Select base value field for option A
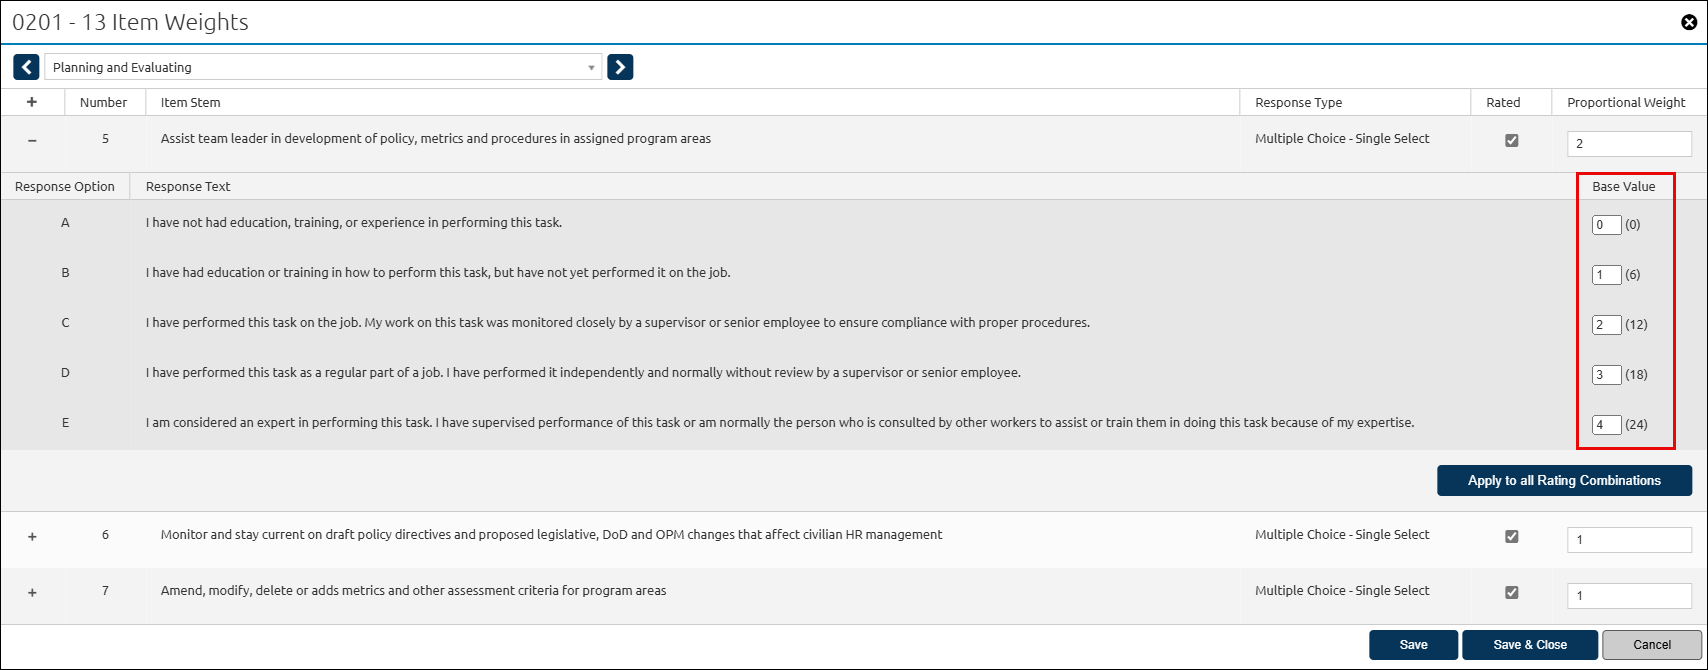 pos(1606,225)
